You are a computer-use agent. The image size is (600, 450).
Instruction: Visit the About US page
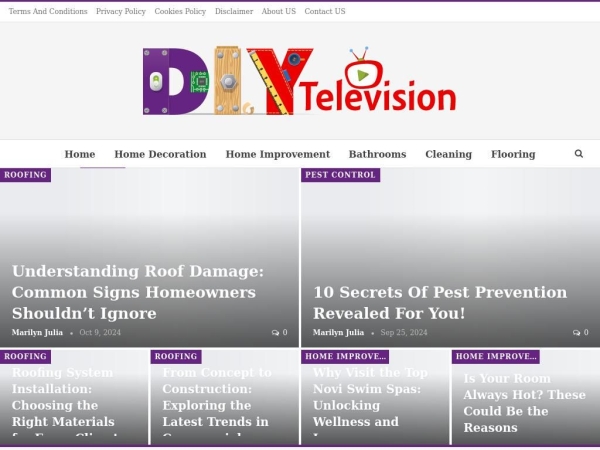coord(279,11)
